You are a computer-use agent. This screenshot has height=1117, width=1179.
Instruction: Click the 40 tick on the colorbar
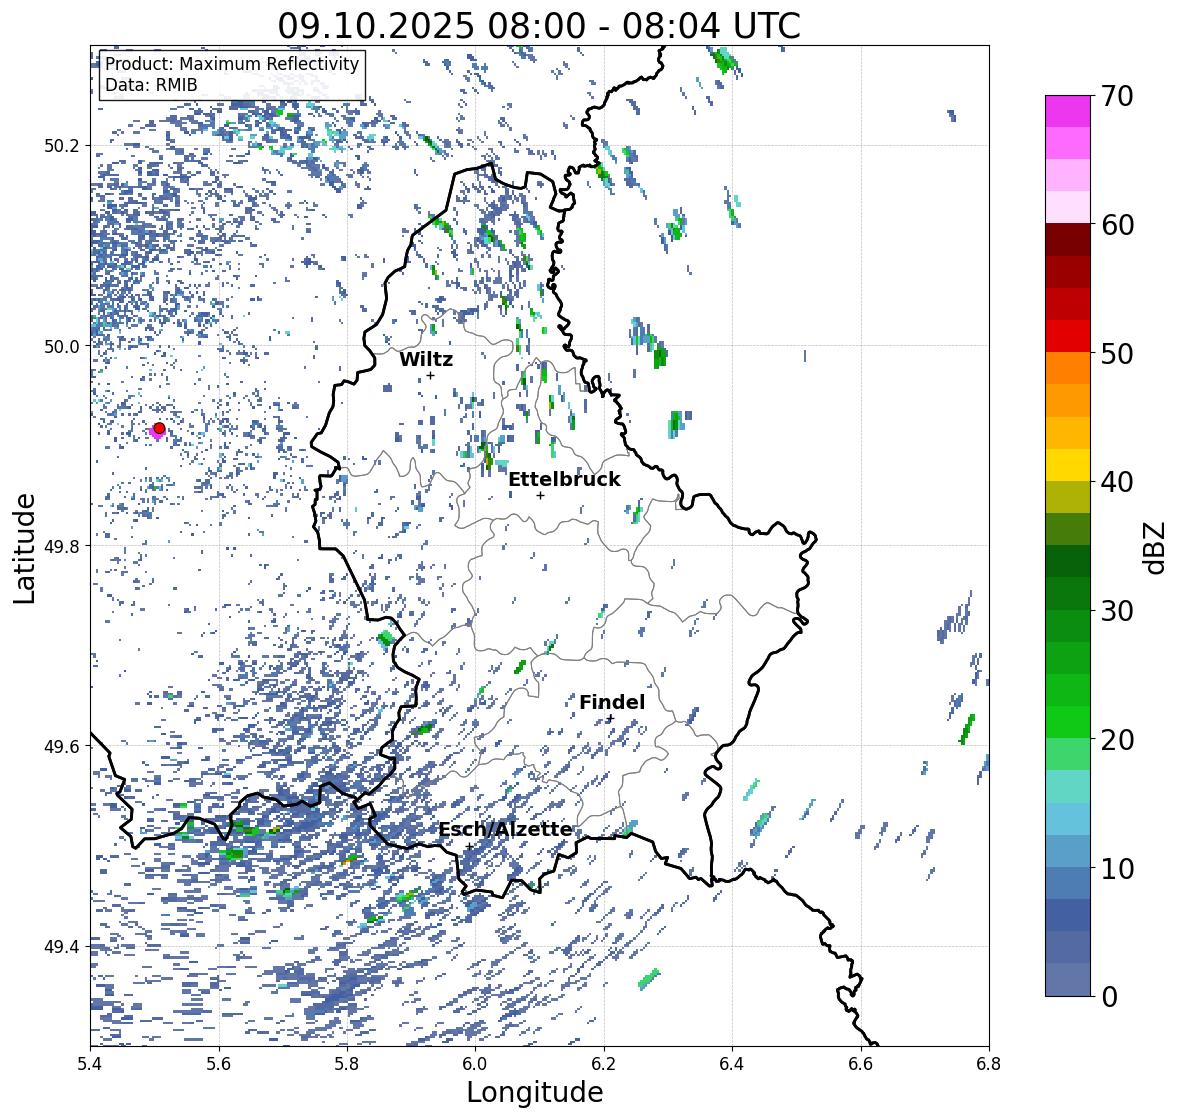[1117, 482]
